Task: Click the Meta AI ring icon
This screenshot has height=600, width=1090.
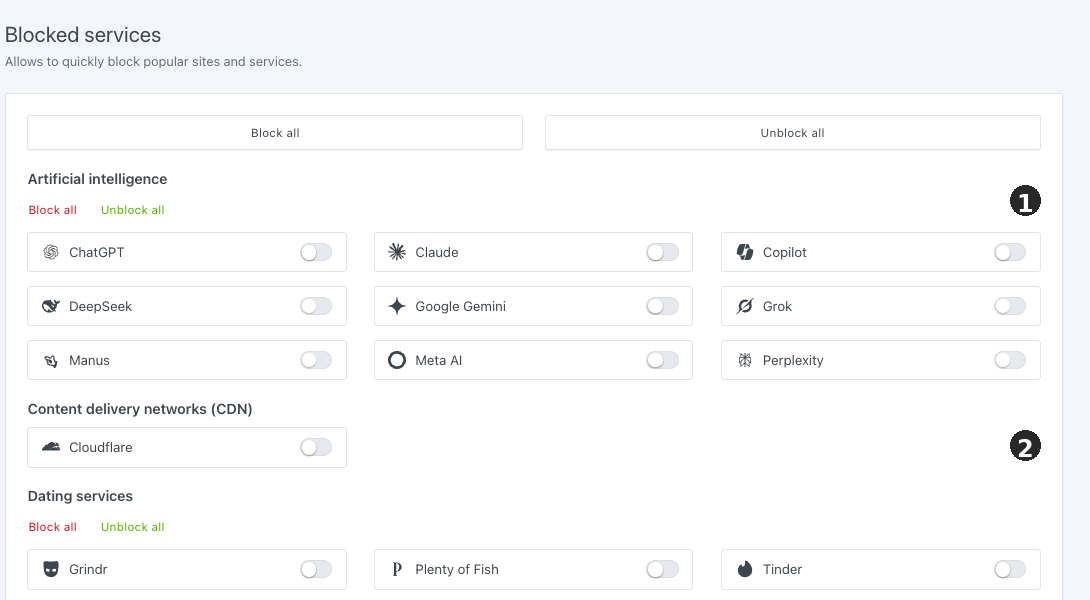Action: point(397,360)
